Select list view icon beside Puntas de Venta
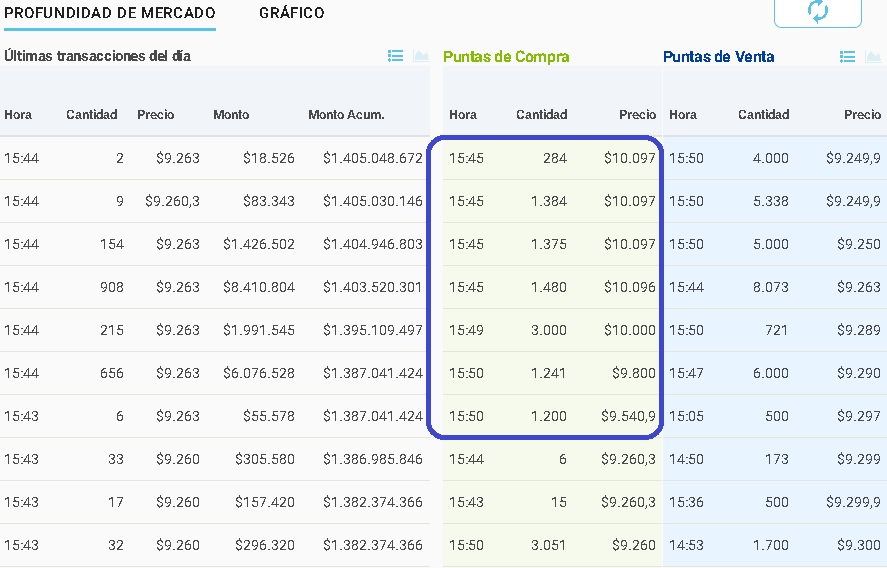 [x=848, y=57]
